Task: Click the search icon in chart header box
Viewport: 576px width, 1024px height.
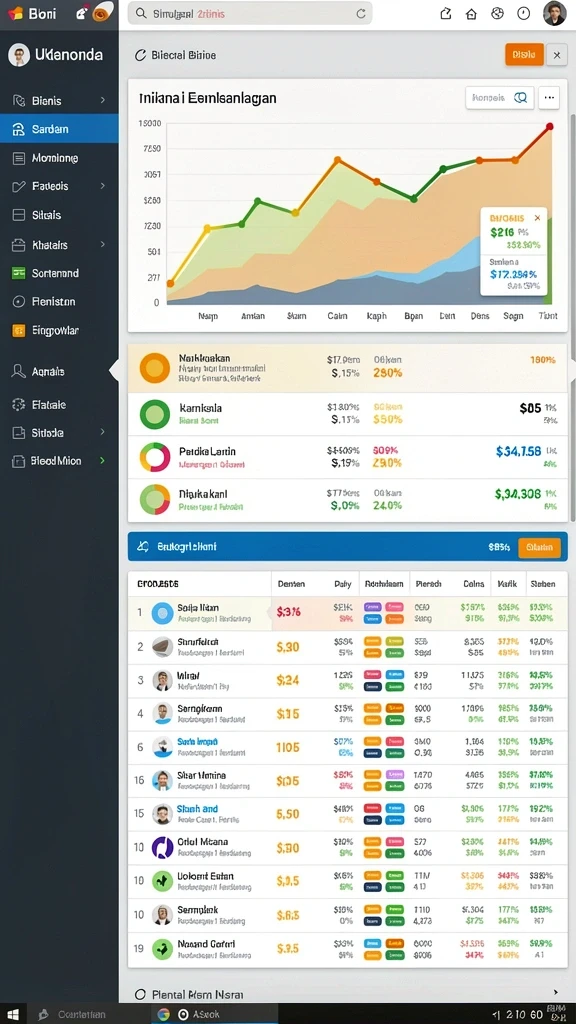Action: point(520,97)
